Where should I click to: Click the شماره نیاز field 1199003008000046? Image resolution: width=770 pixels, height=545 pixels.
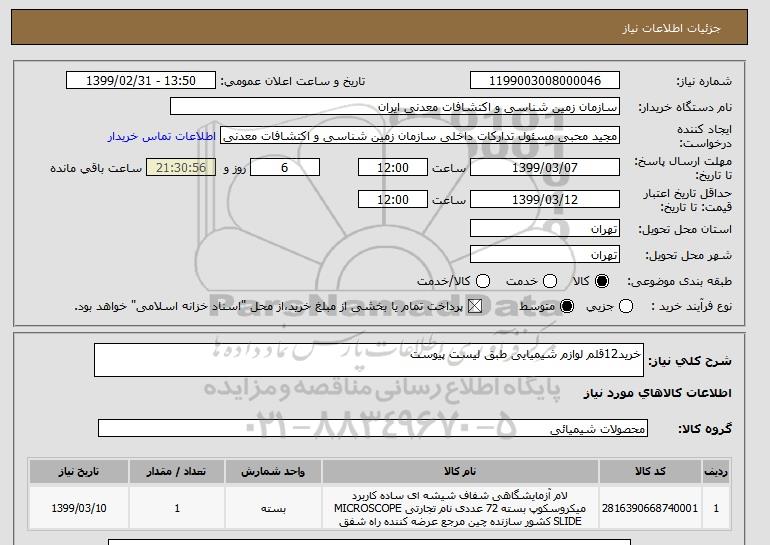(x=545, y=81)
